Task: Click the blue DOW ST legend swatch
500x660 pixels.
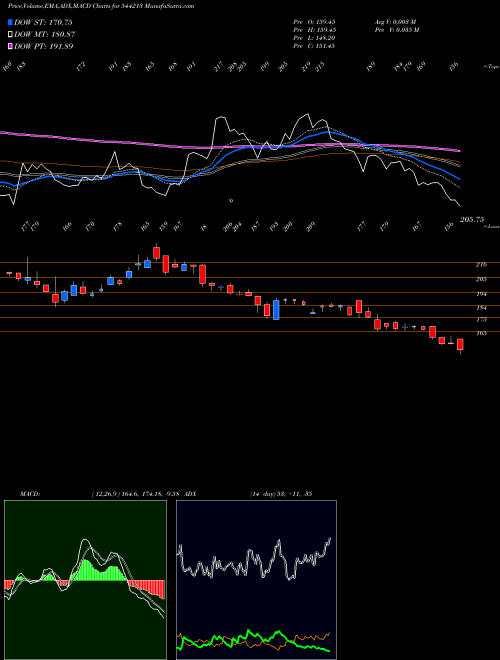Action: click(x=11, y=22)
